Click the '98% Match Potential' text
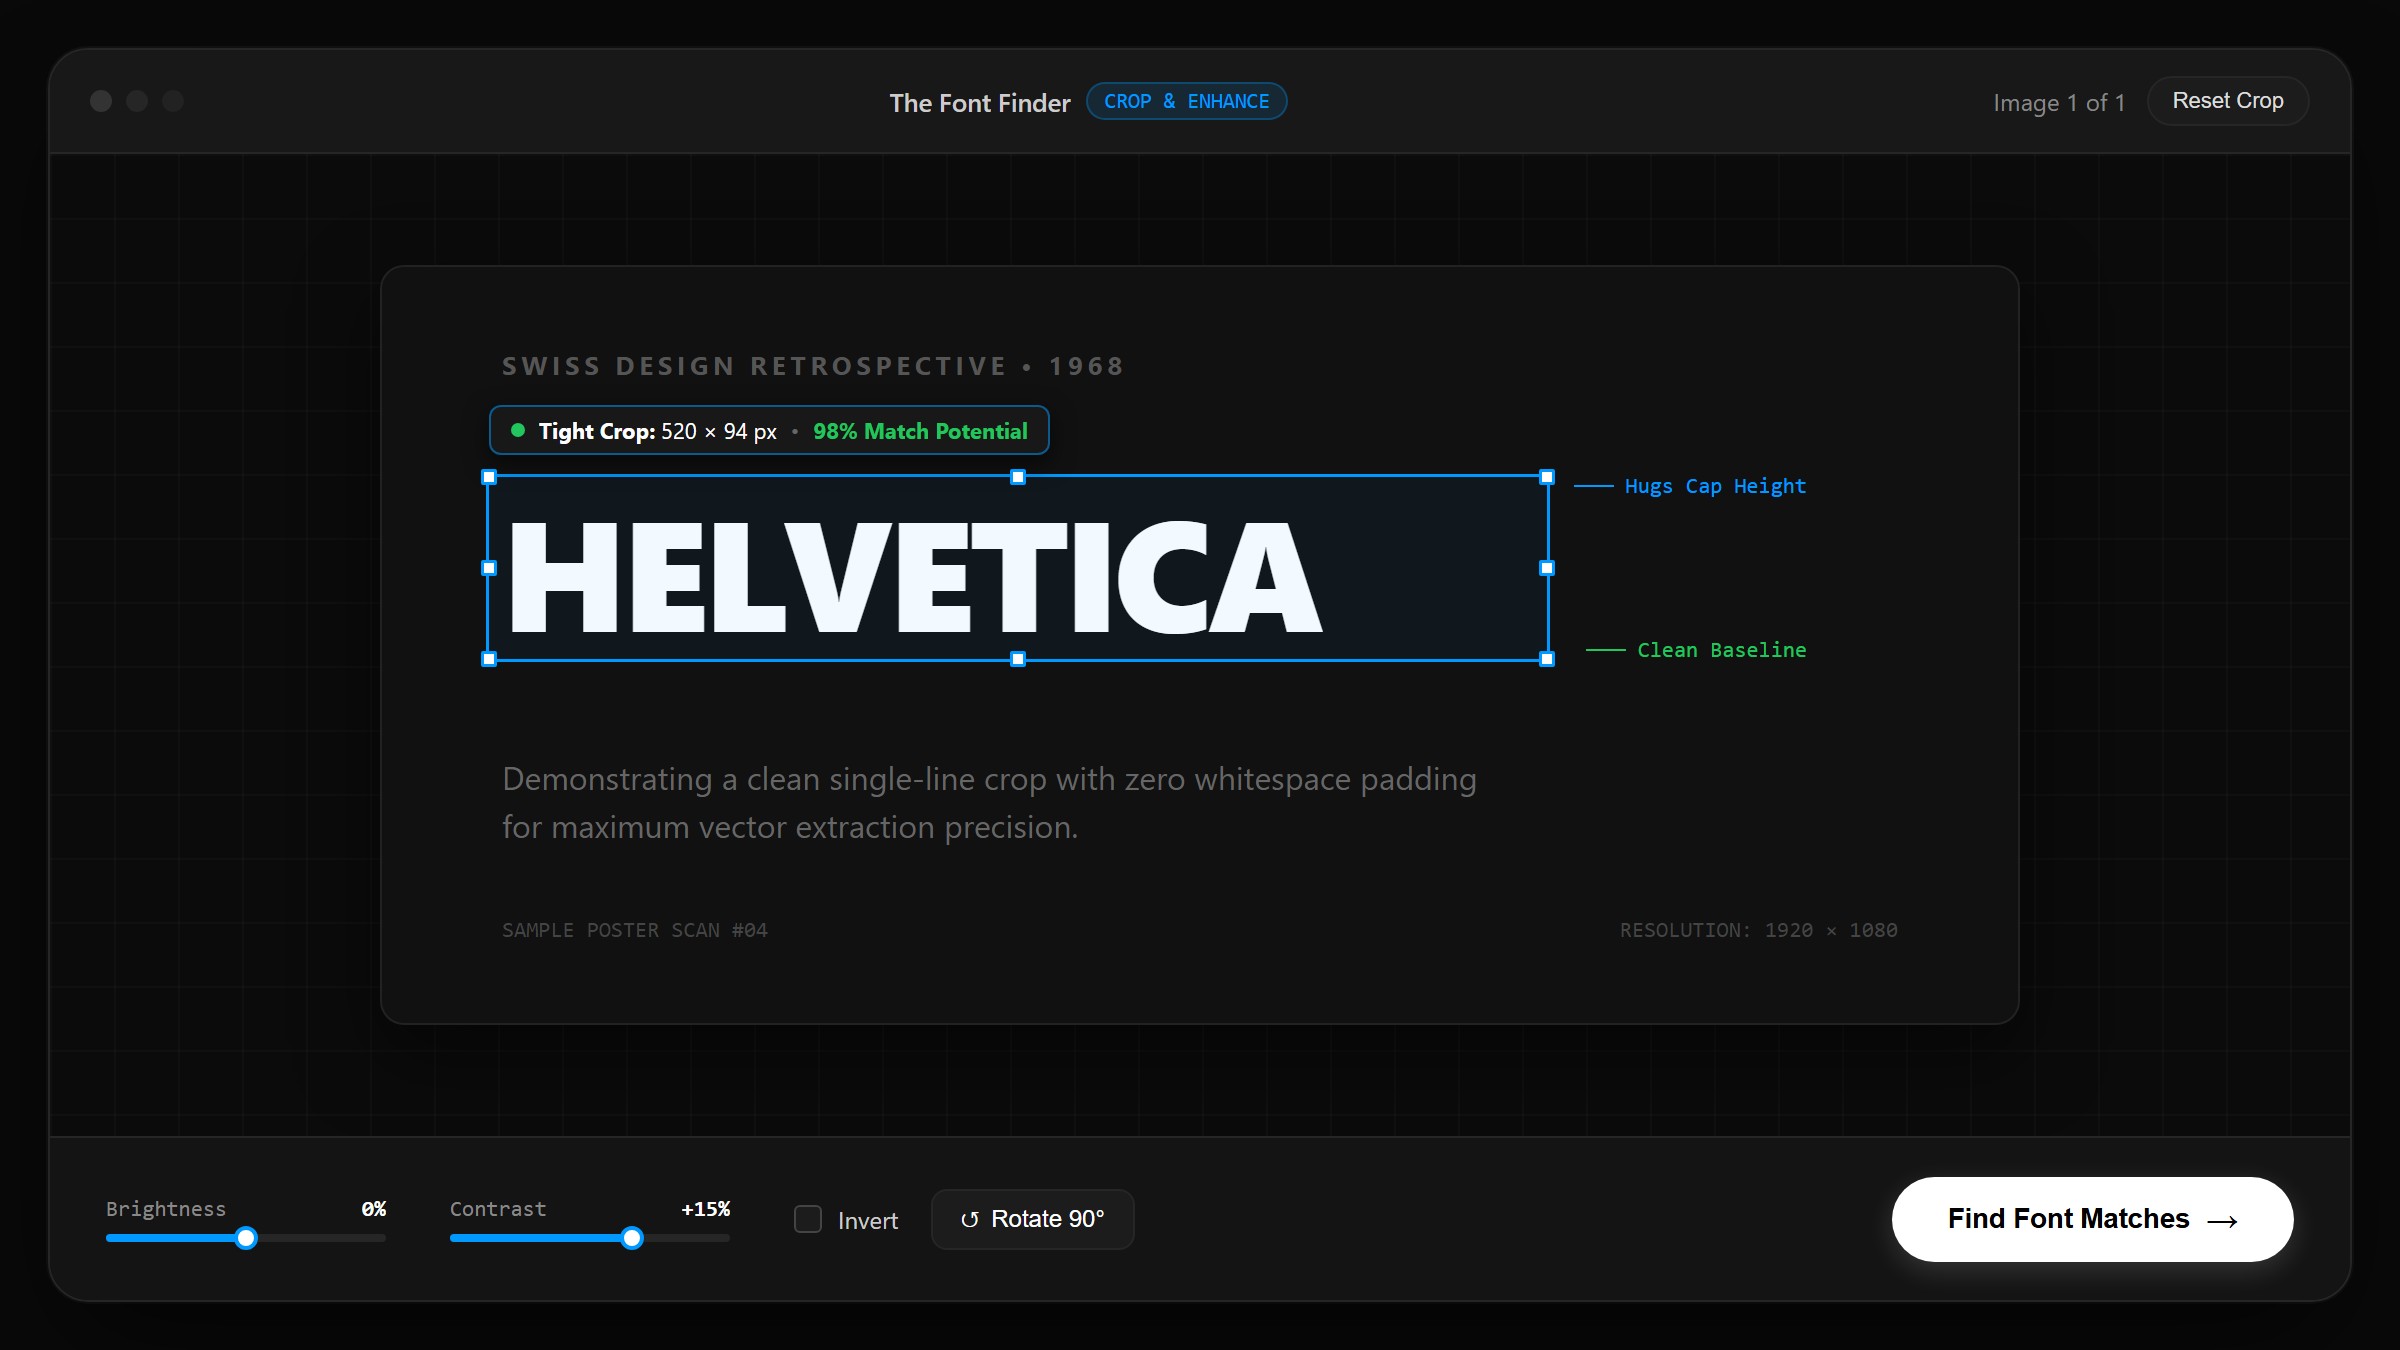The height and width of the screenshot is (1350, 2400). click(x=920, y=431)
